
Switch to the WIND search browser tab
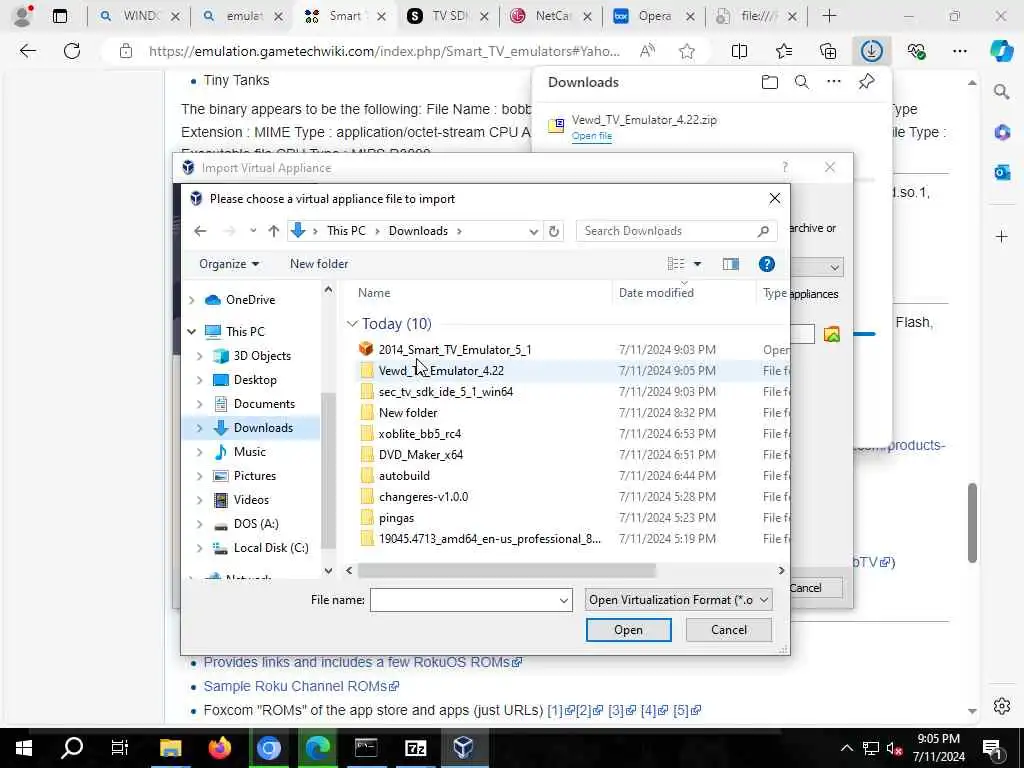coord(139,16)
